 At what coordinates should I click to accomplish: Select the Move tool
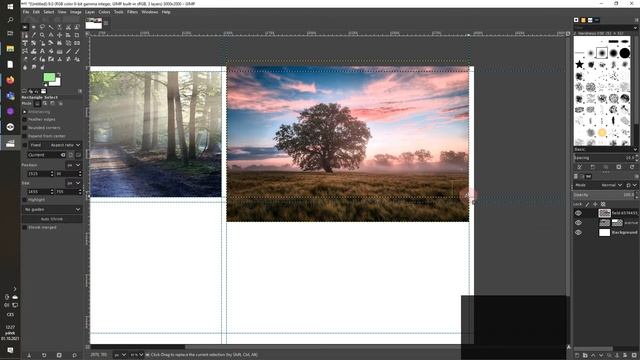pos(59,35)
